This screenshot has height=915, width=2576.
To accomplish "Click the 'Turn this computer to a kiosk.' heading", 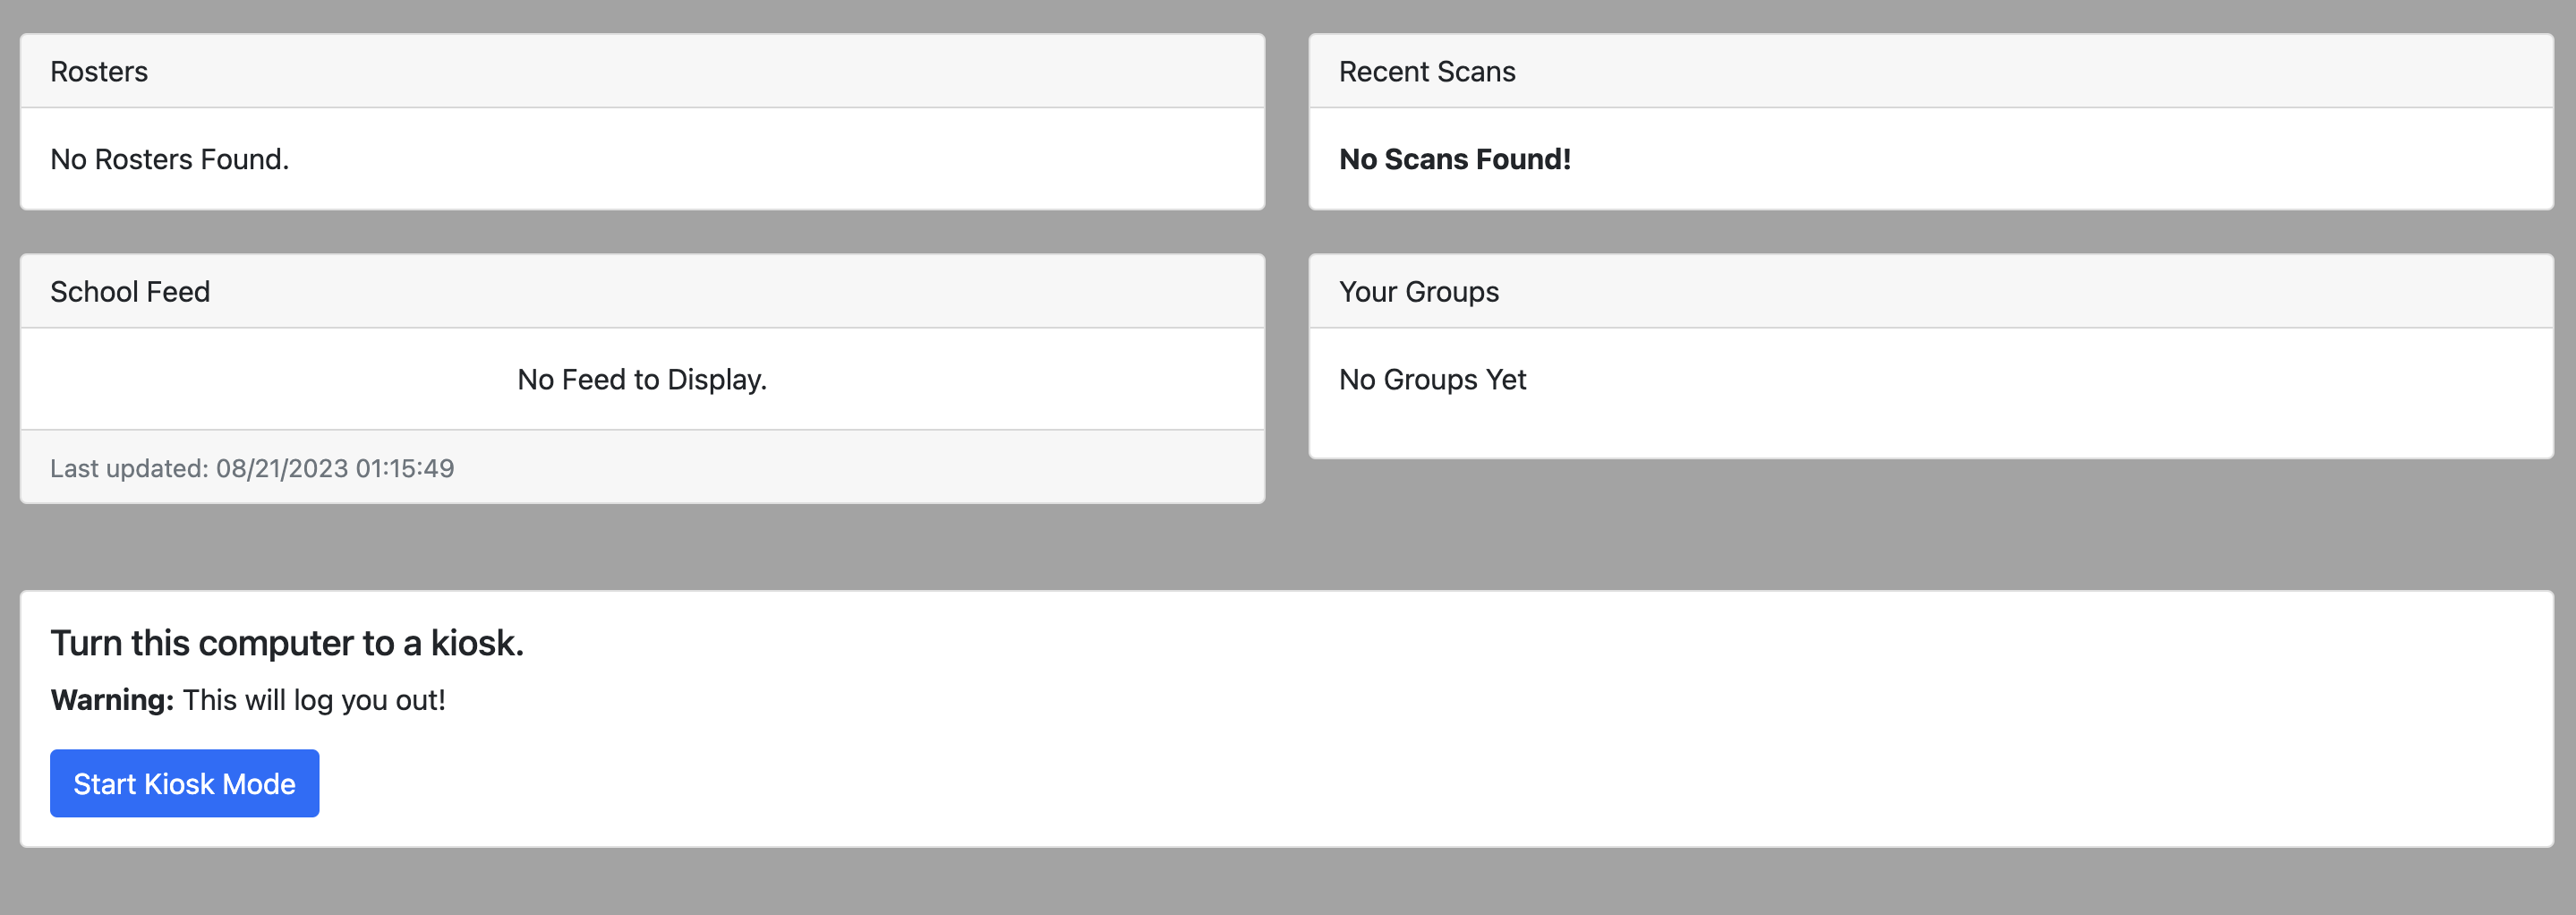I will pos(287,642).
